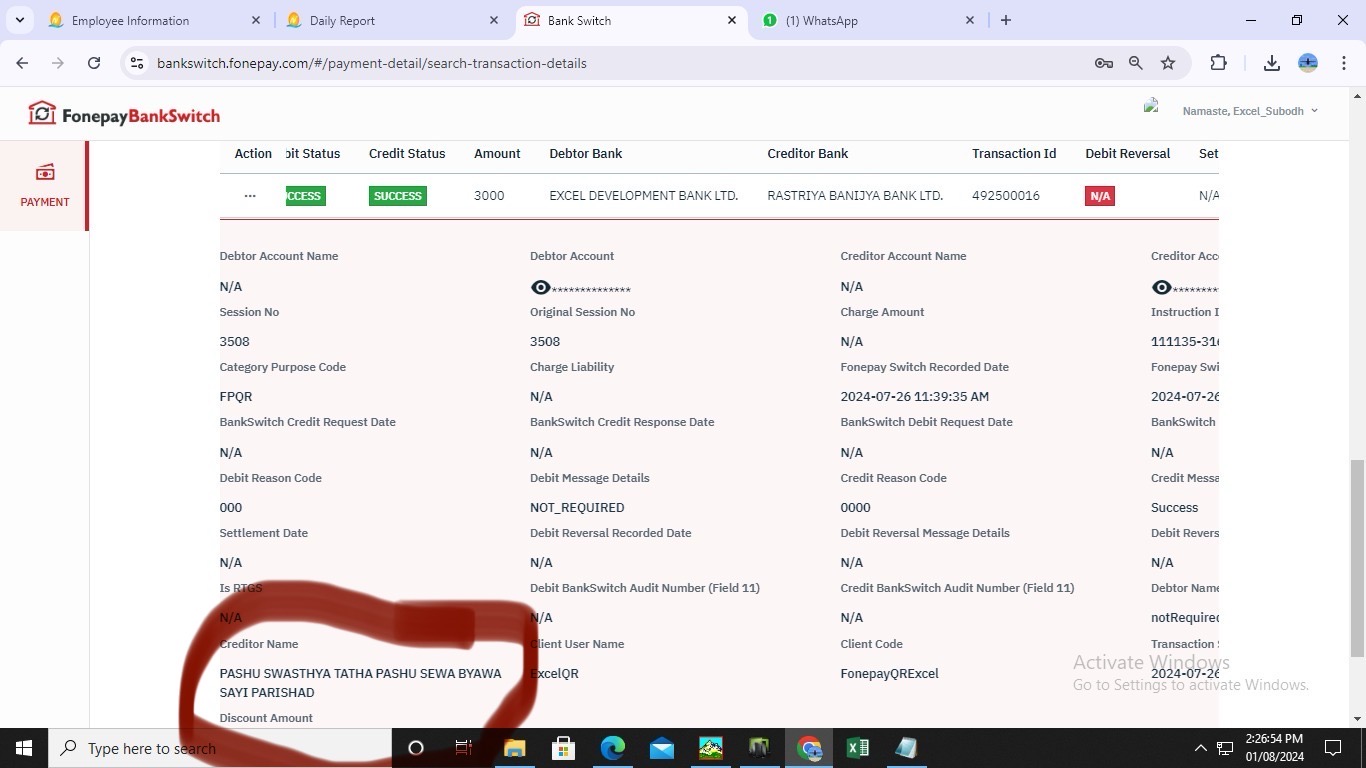
Task: Click the FonepayQRExcel client code value
Action: tap(890, 674)
